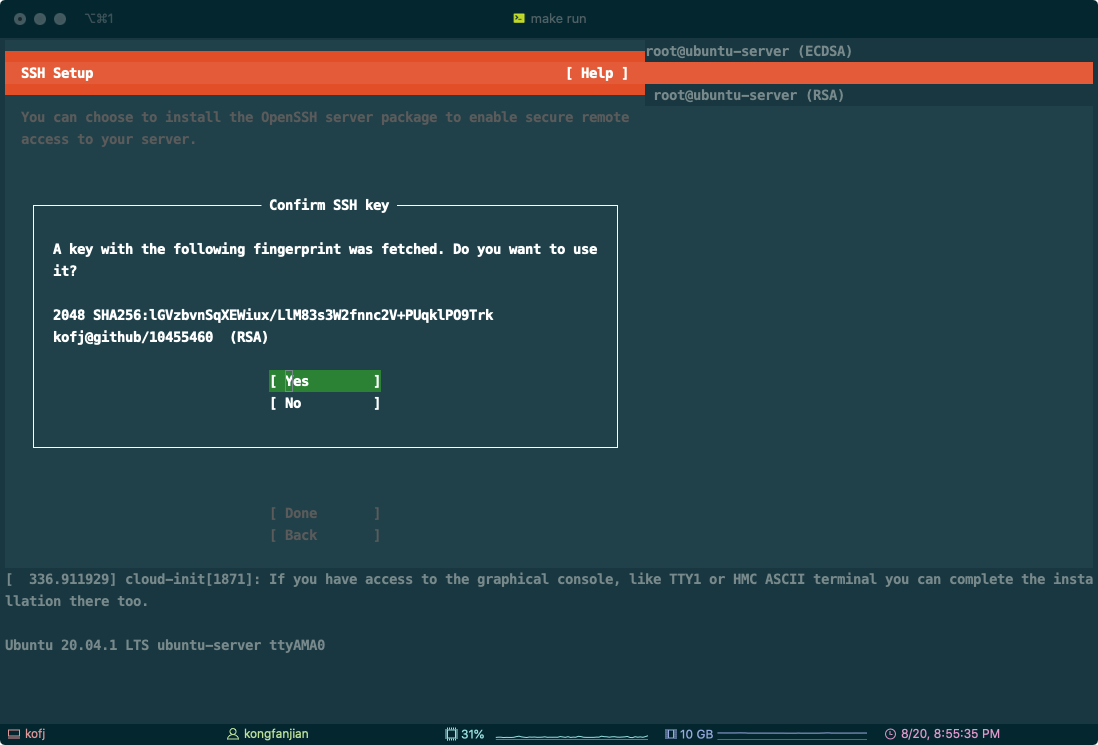Open Help in the SSH Setup header
The image size is (1098, 745).
coord(596,73)
